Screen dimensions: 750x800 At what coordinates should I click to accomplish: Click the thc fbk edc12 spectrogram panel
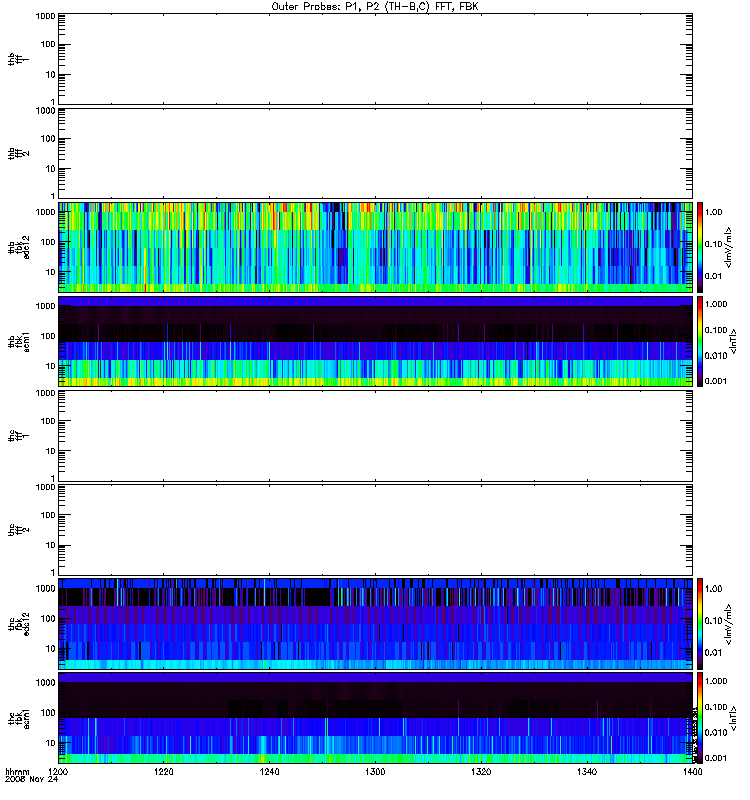coord(375,624)
